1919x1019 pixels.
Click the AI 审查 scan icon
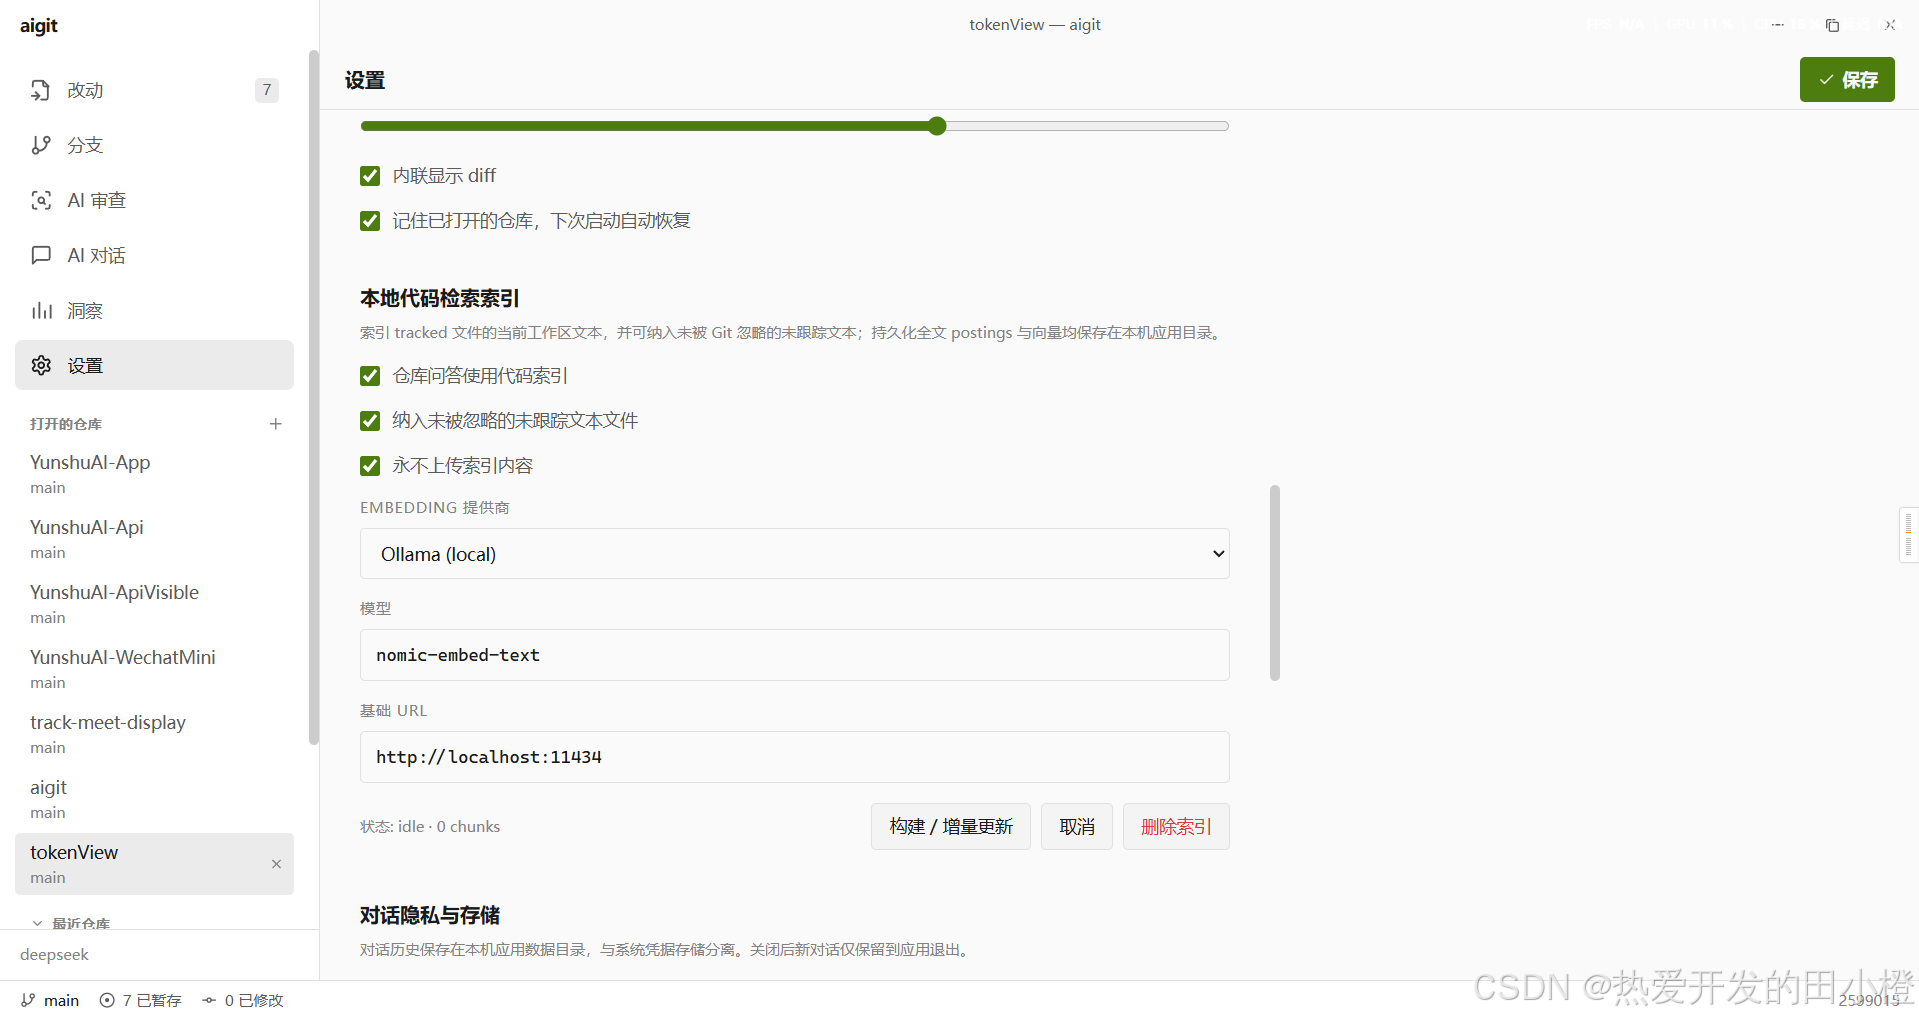tap(41, 200)
